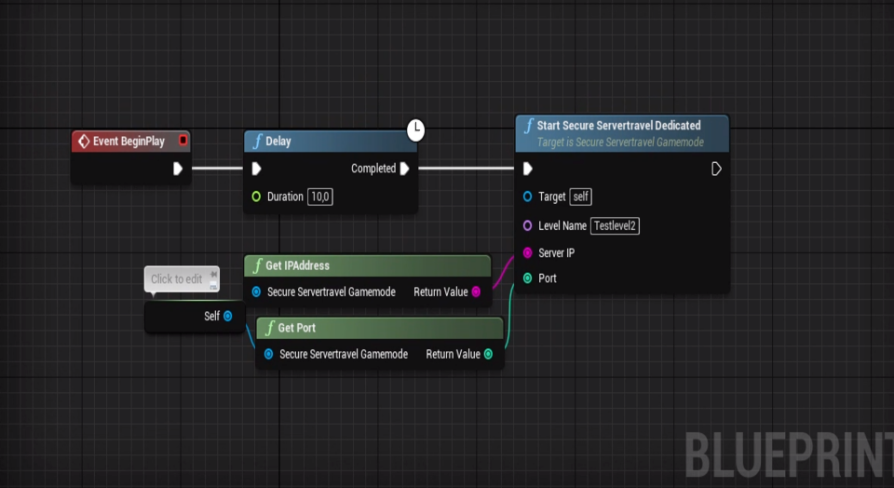The height and width of the screenshot is (488, 894).
Task: Click the Delay Completed exec pin
Action: [404, 168]
